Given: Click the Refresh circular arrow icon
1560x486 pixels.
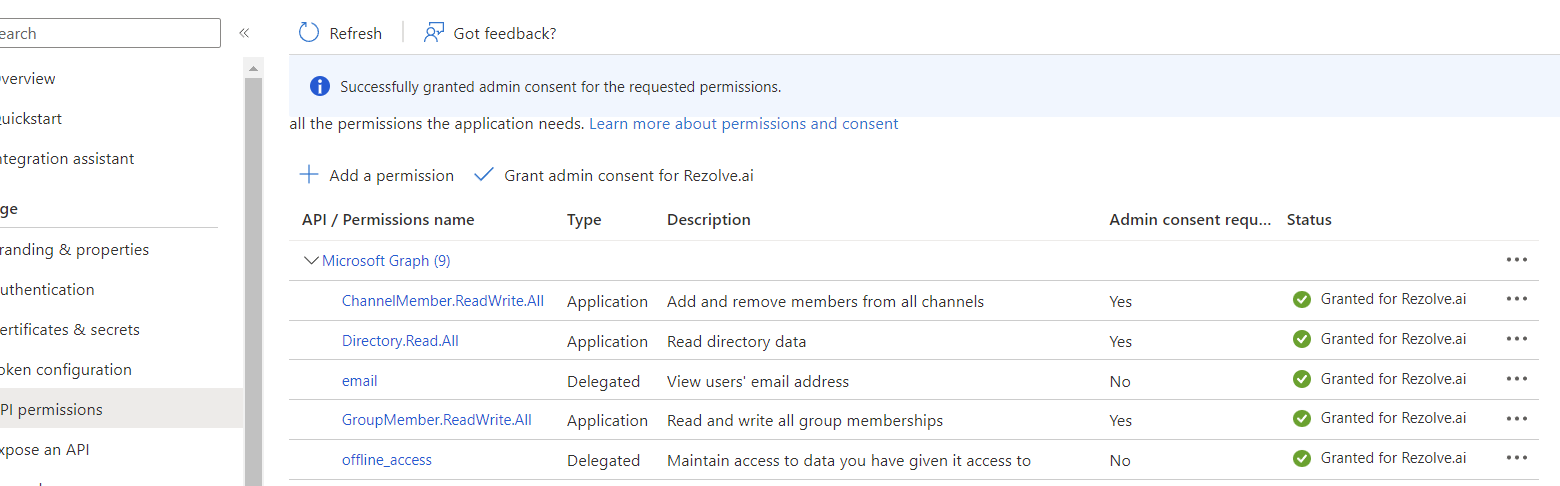Looking at the screenshot, I should pyautogui.click(x=309, y=33).
